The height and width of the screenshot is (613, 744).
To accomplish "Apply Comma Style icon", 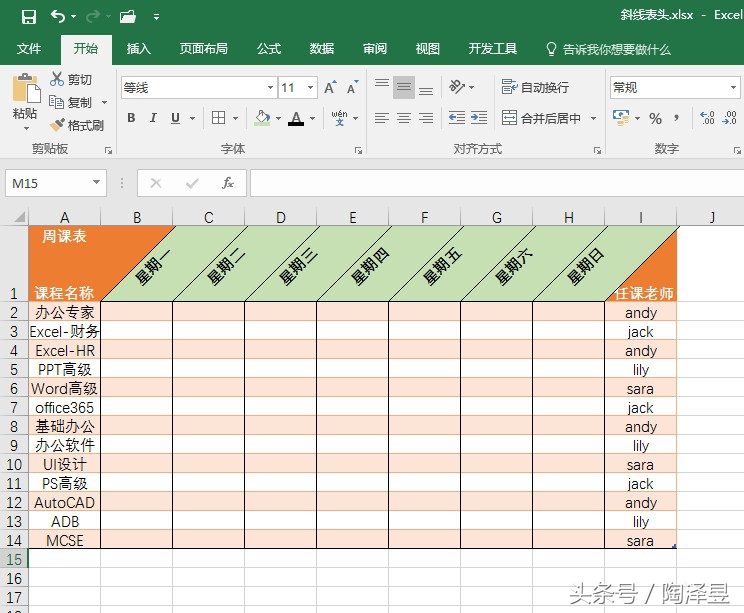I will (x=676, y=118).
